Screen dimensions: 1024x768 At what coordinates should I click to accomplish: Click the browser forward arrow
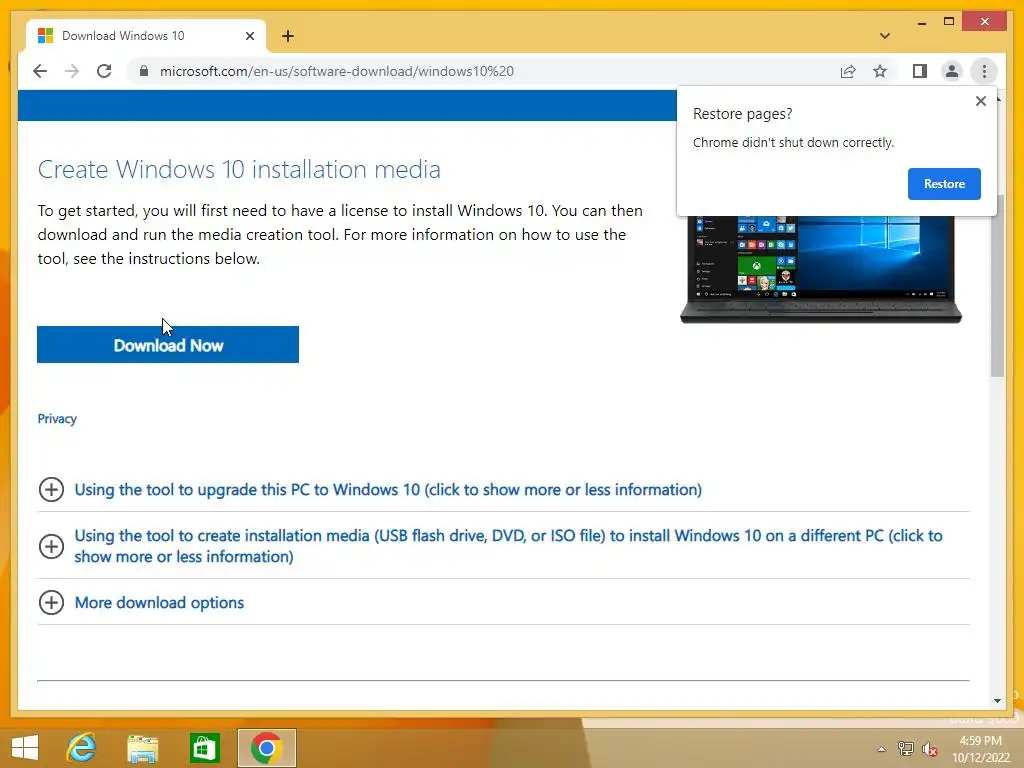(72, 71)
